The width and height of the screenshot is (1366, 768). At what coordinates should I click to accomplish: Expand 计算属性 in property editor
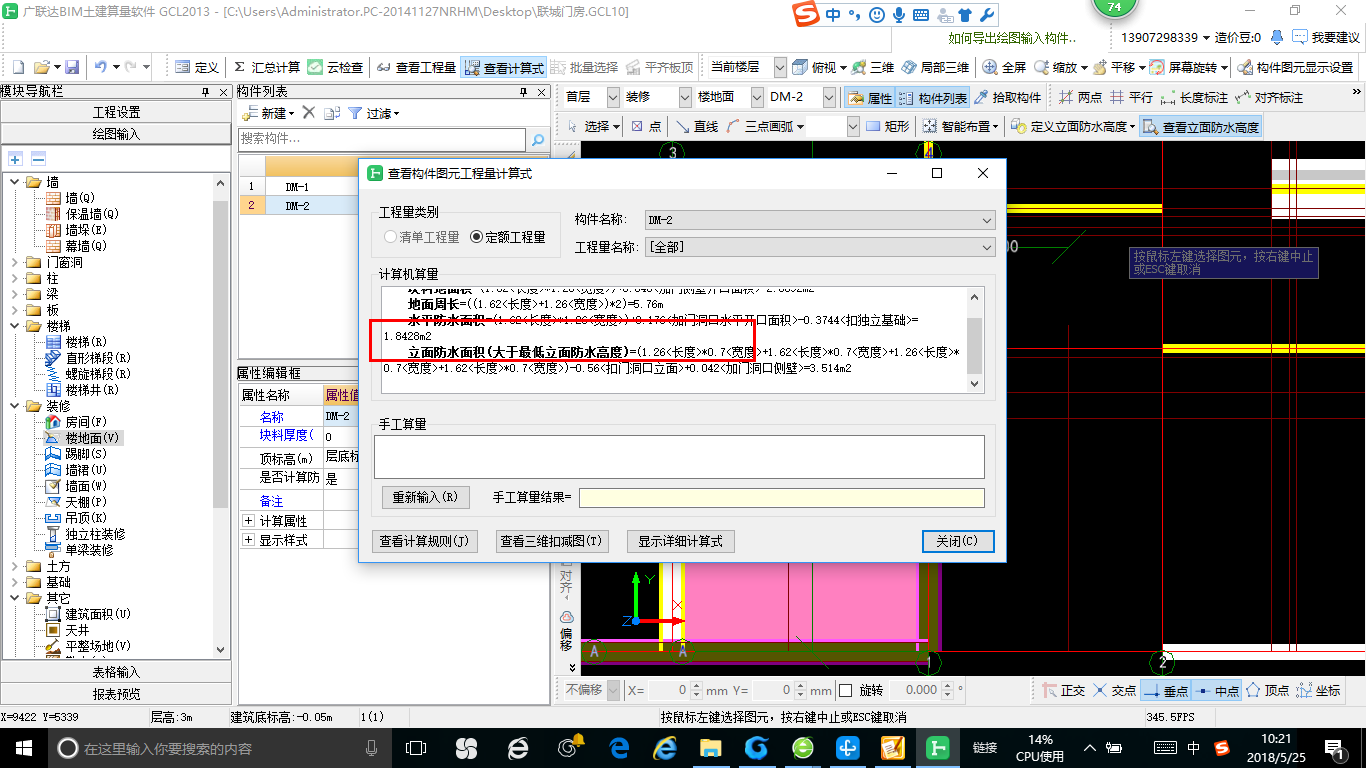(x=248, y=521)
